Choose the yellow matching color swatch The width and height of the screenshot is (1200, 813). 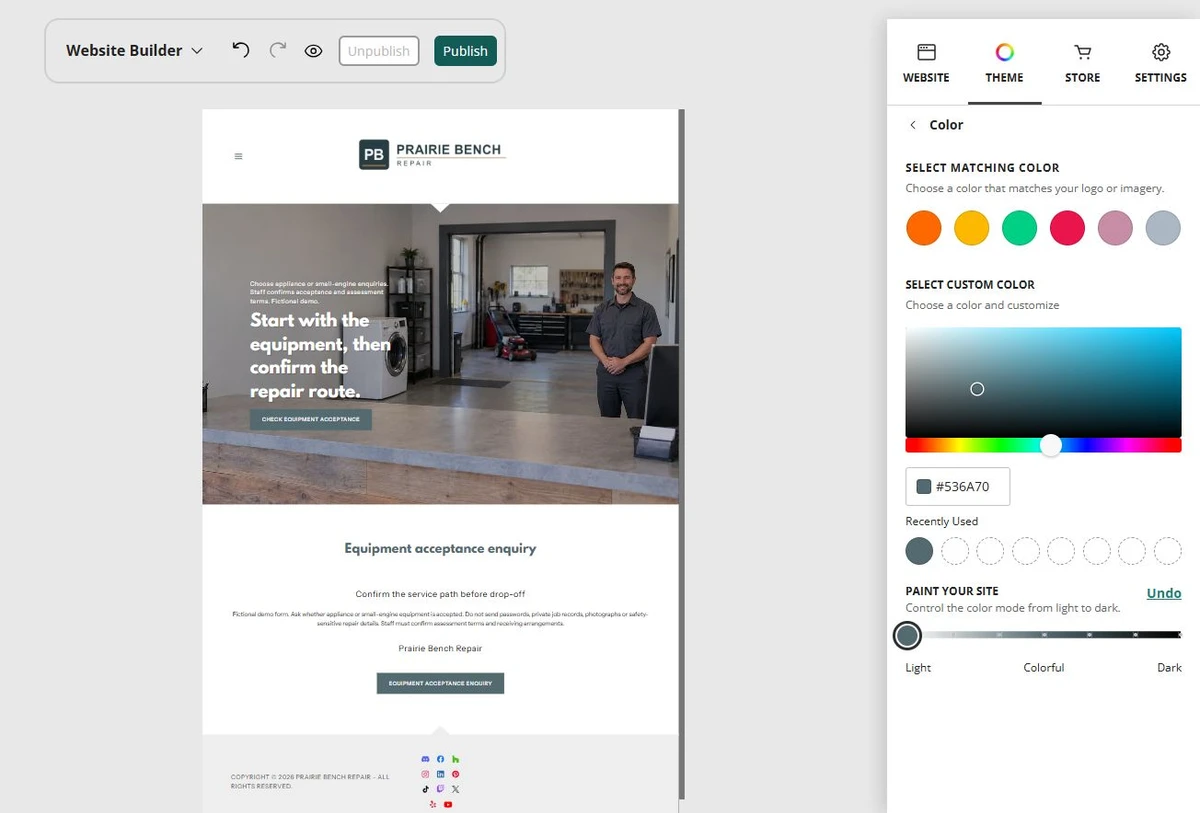[972, 228]
